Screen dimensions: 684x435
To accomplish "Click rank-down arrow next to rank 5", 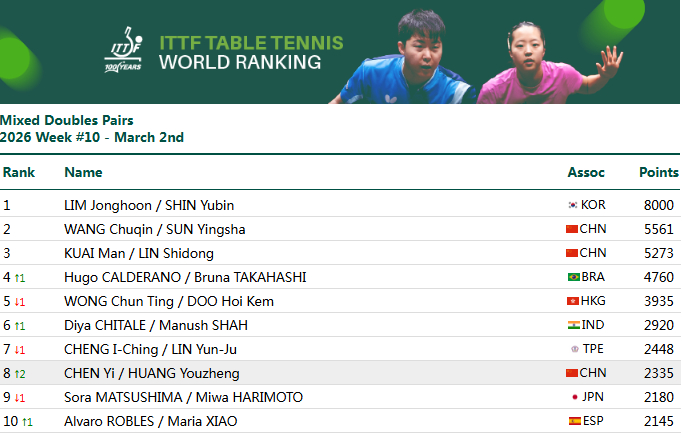I will [x=20, y=302].
